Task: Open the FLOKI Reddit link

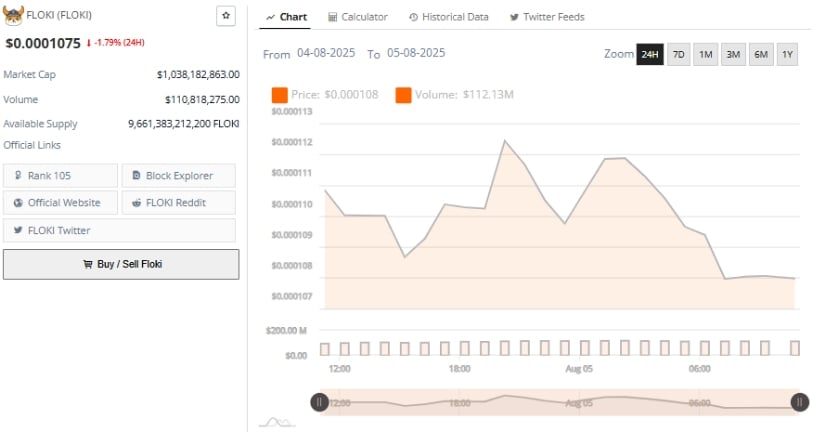Action: [x=179, y=203]
